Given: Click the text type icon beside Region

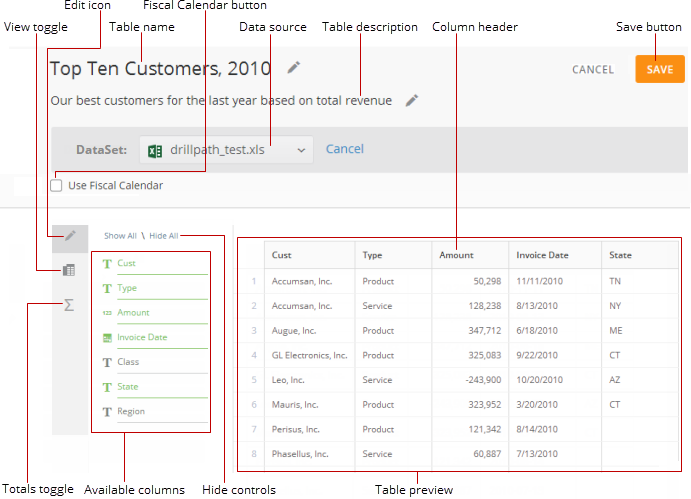Looking at the screenshot, I should point(107,412).
